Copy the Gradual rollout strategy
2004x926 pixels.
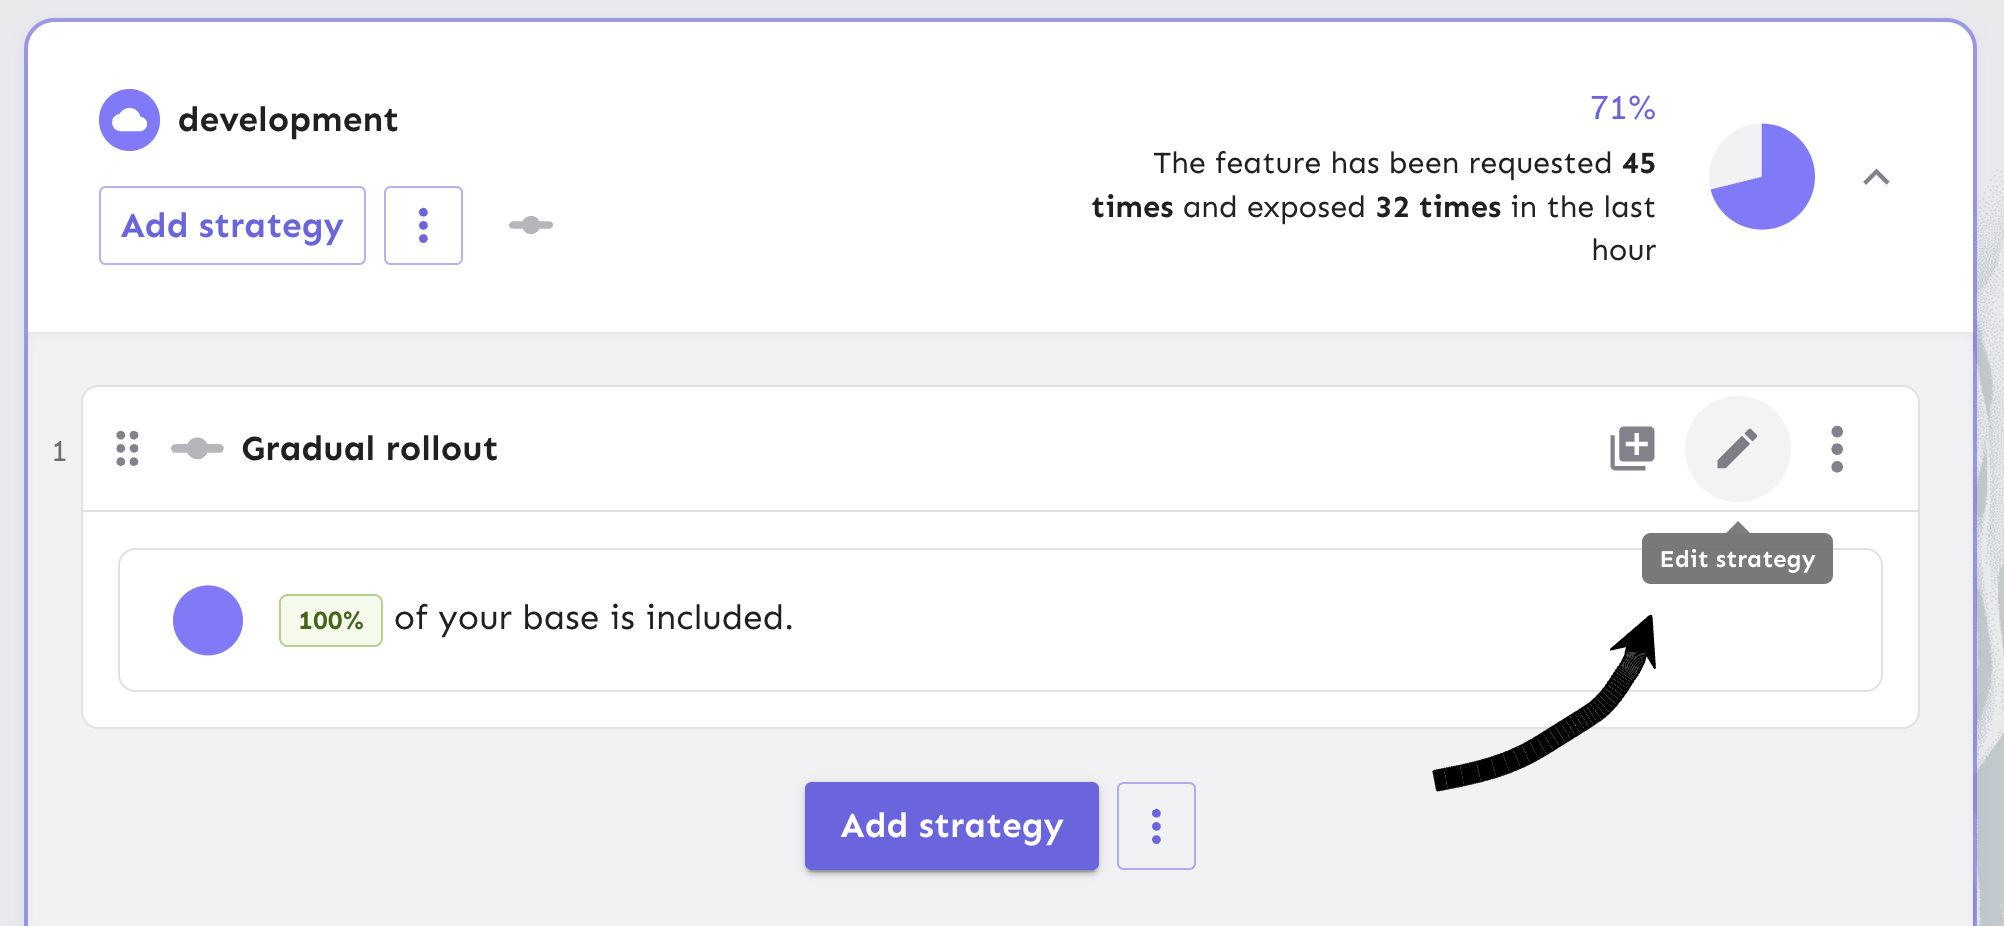point(1632,448)
